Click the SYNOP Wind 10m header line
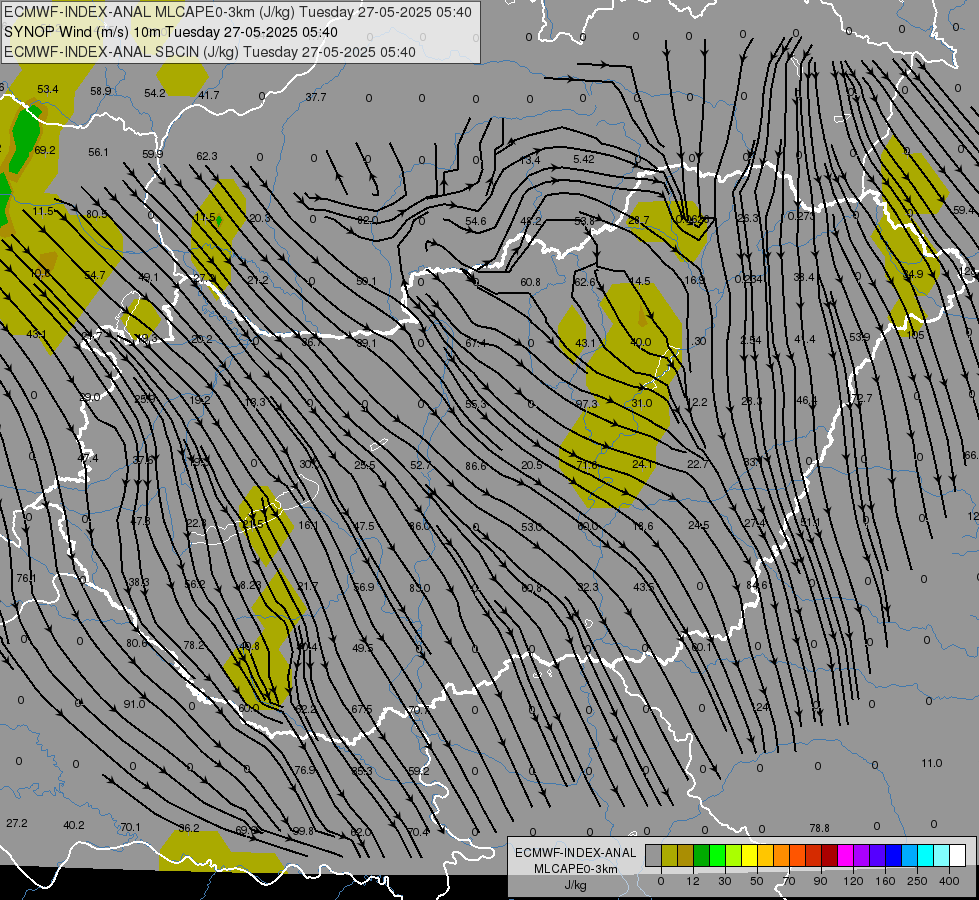Viewport: 979px width, 900px height. point(170,32)
